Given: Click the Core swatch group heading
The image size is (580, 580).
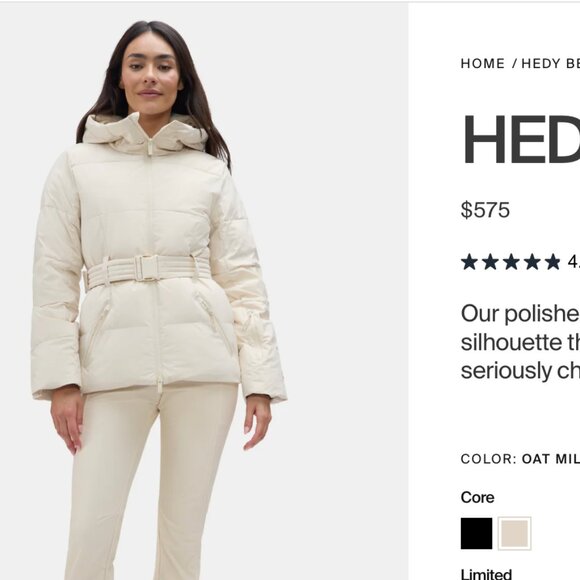Looking at the screenshot, I should pyautogui.click(x=478, y=497).
